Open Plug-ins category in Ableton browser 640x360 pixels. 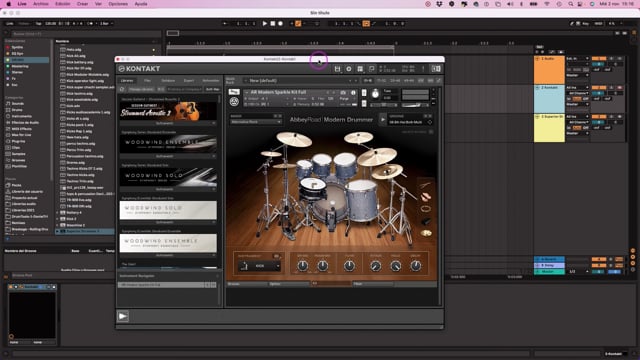click(x=18, y=141)
